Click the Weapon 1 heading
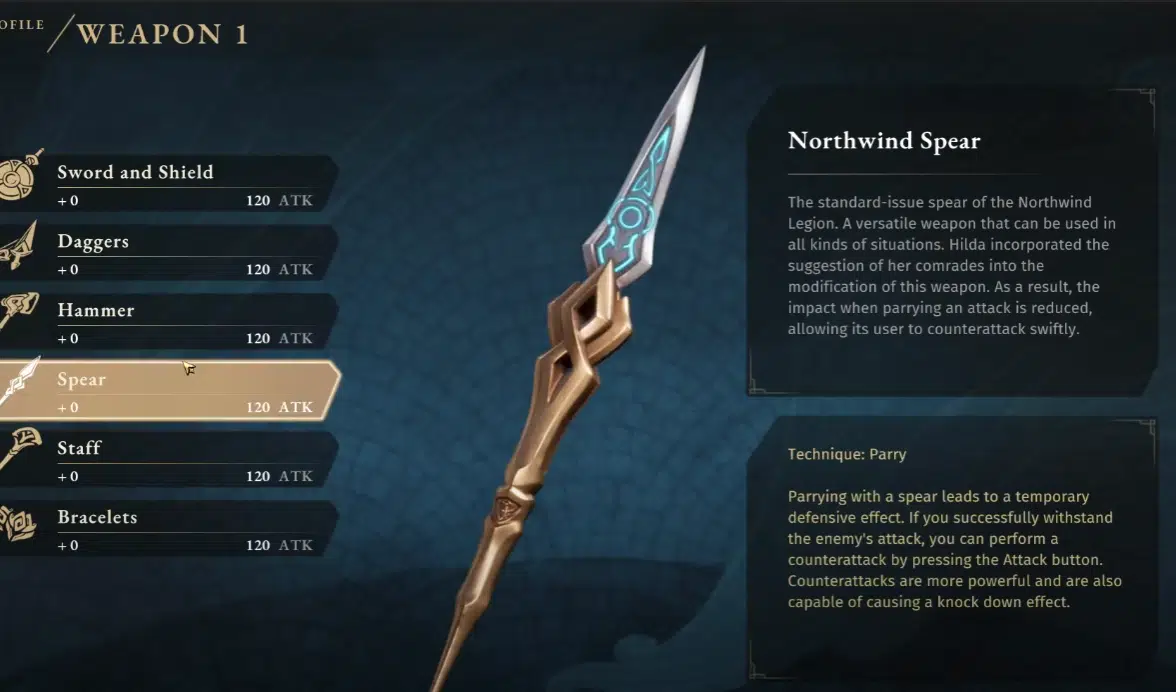This screenshot has width=1176, height=692. pos(163,34)
